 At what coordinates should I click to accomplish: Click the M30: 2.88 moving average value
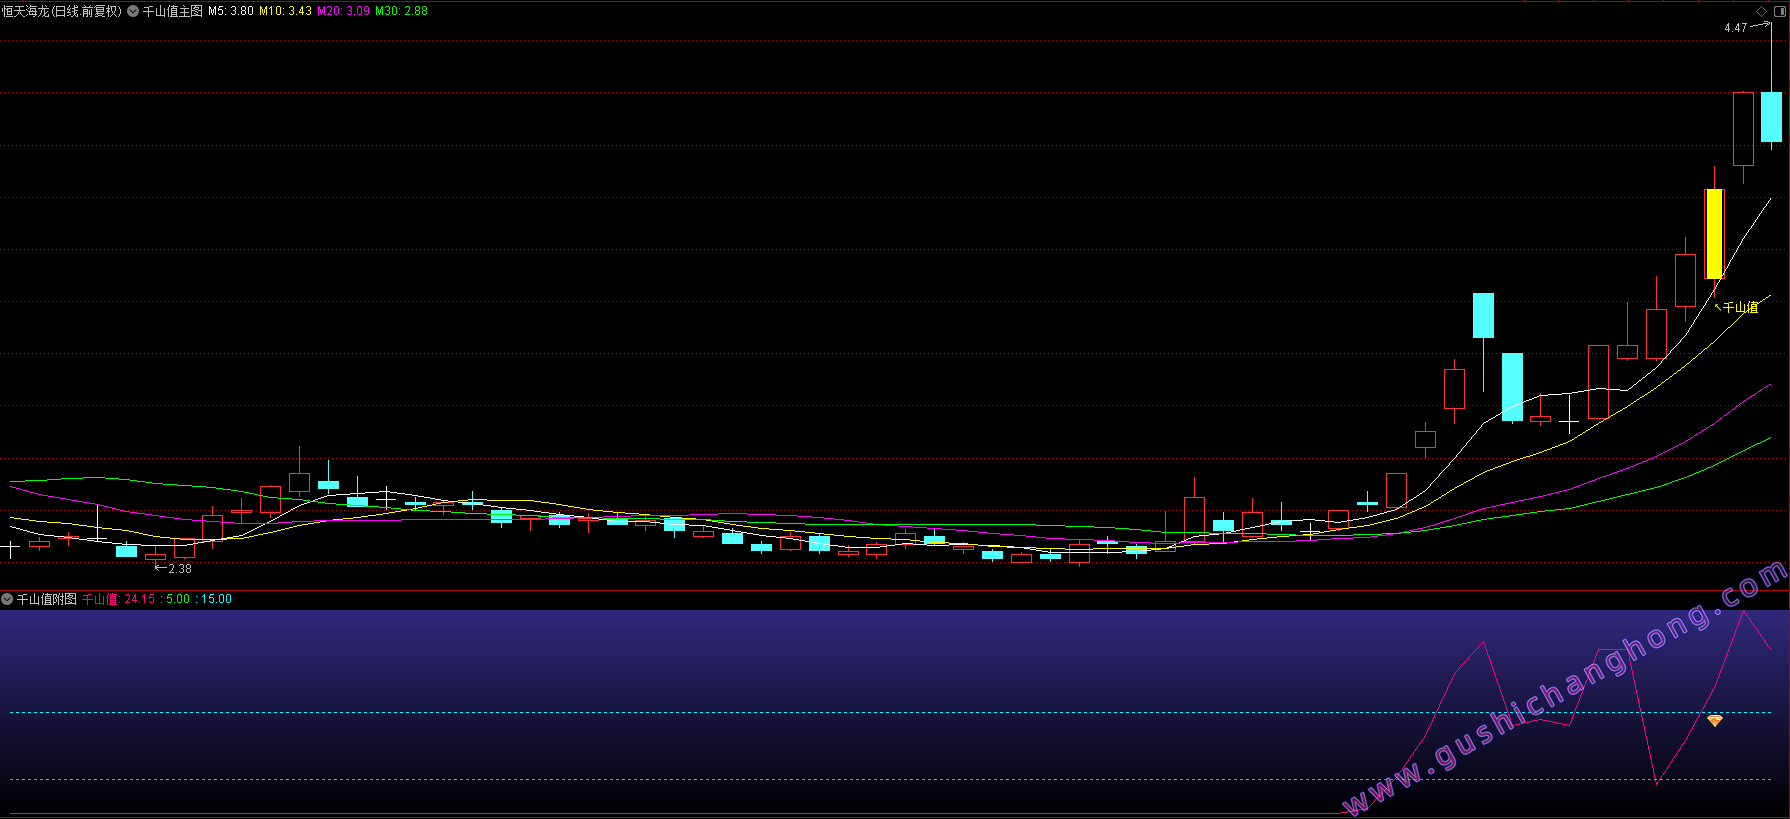401,11
